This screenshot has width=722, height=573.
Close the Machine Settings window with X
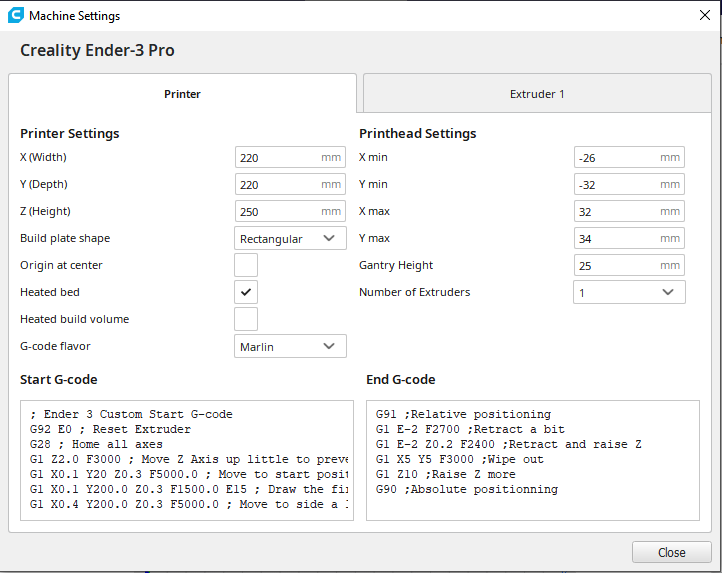point(705,15)
